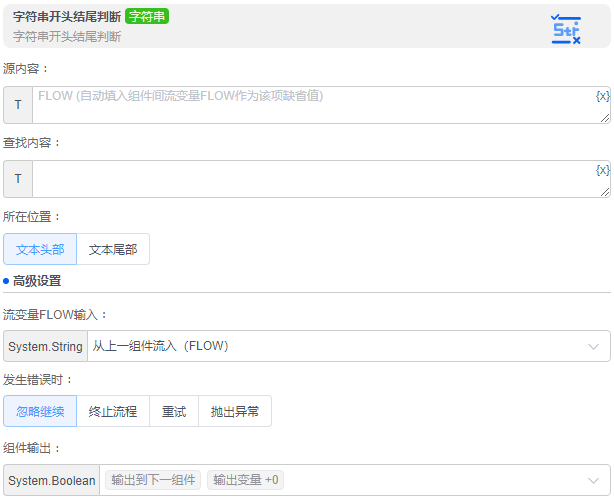Choose 重试 on error

tap(174, 411)
